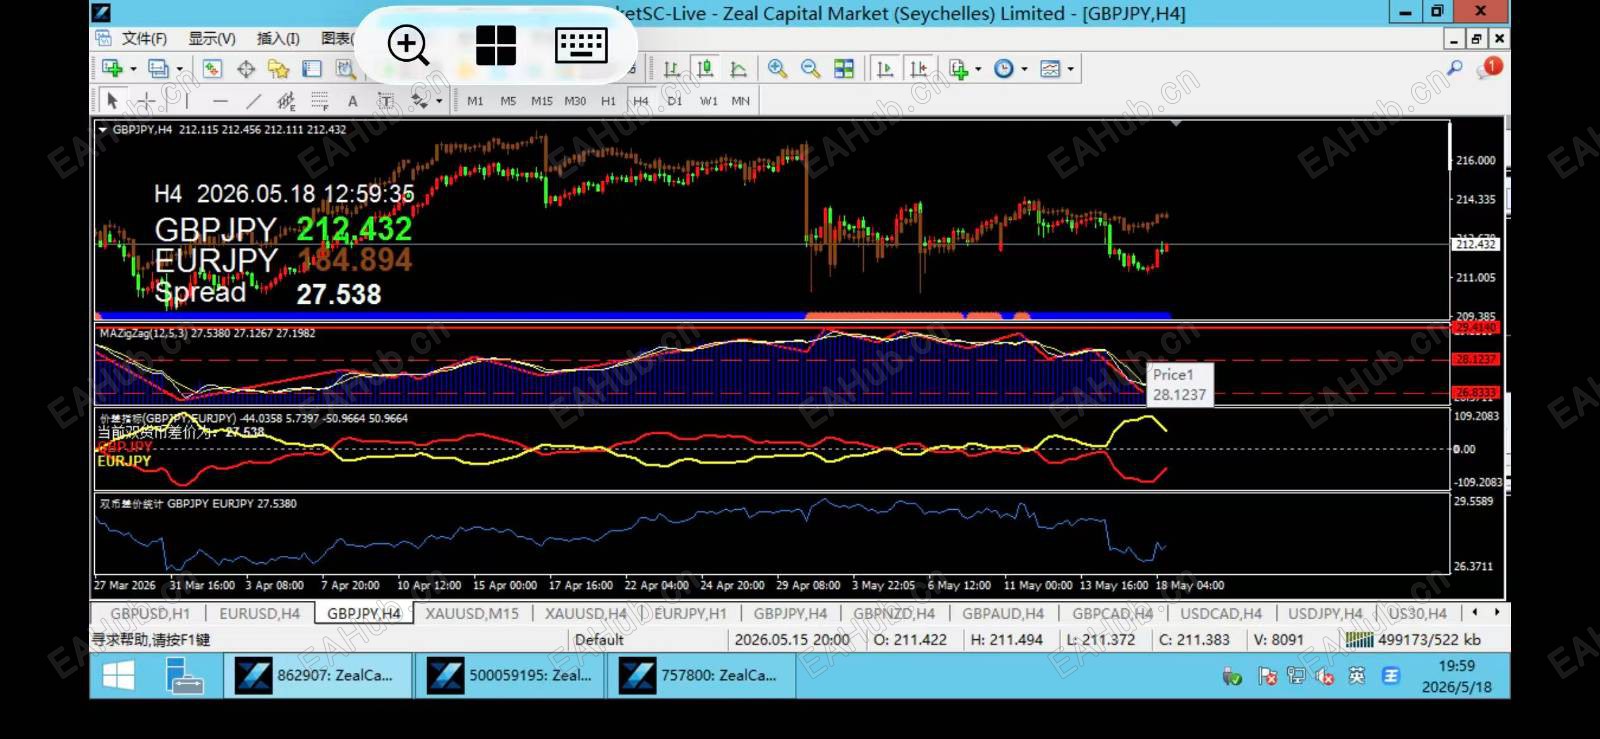The image size is (1600, 739).
Task: Switch timeframe to H1
Action: point(608,101)
